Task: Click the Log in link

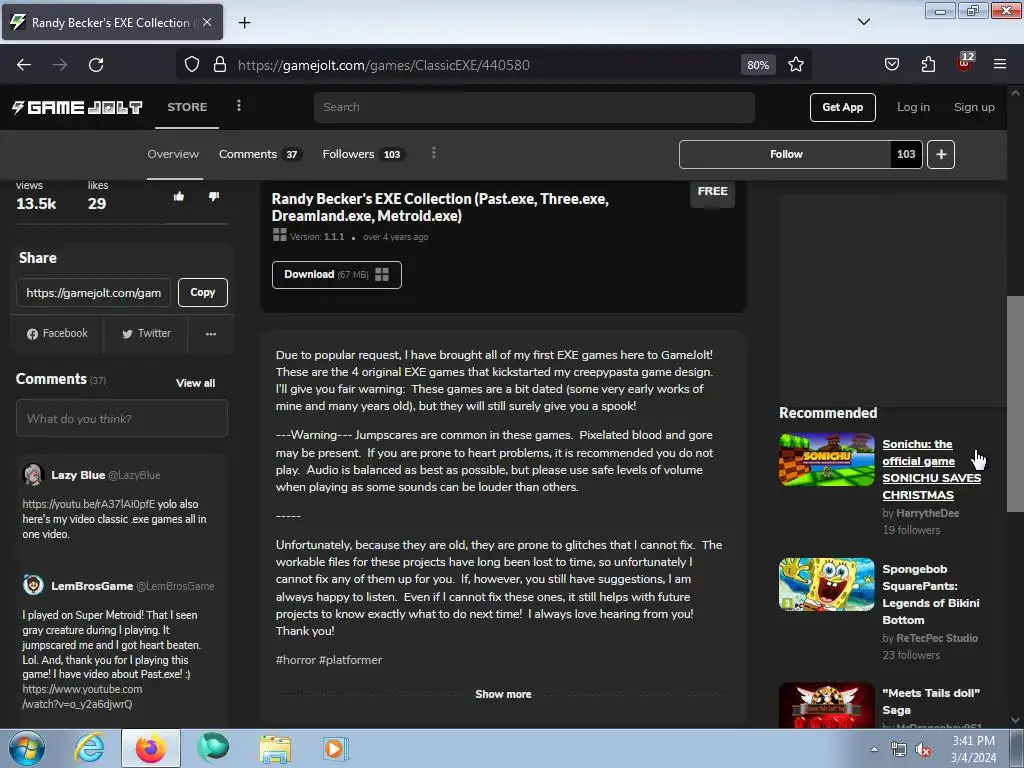Action: point(913,107)
